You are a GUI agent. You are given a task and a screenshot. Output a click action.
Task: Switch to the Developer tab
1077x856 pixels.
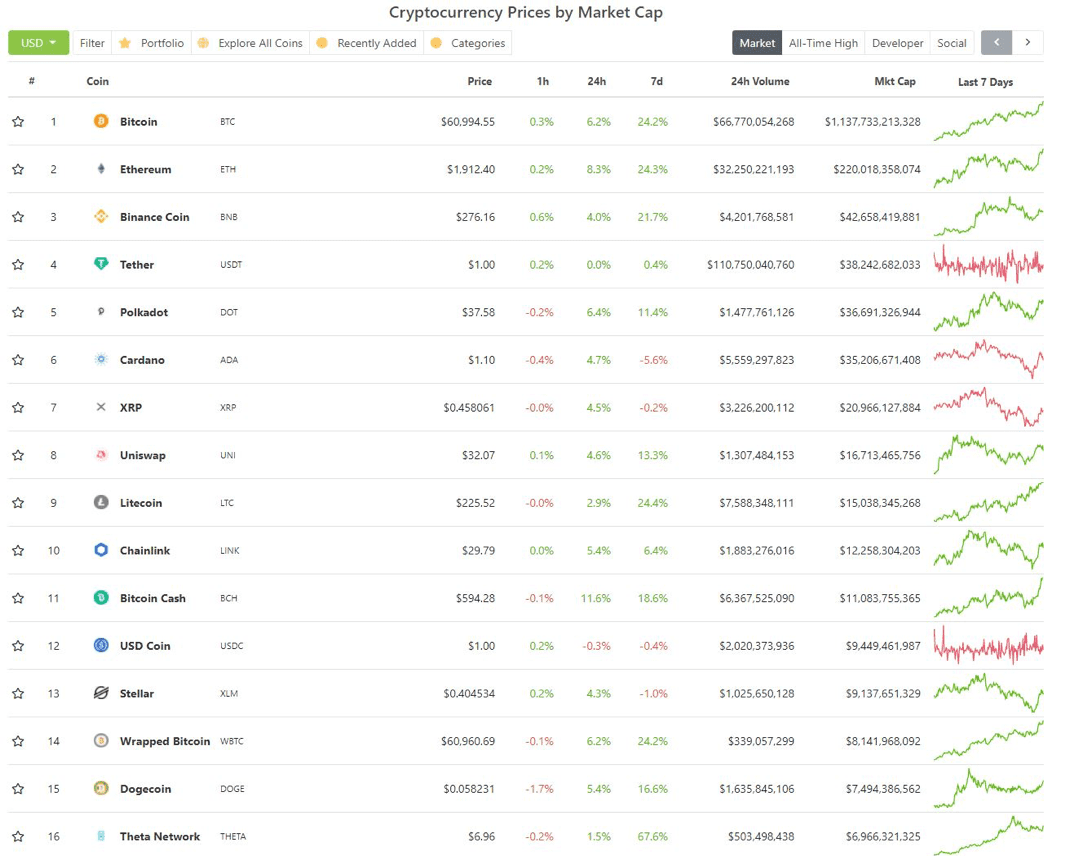[897, 43]
